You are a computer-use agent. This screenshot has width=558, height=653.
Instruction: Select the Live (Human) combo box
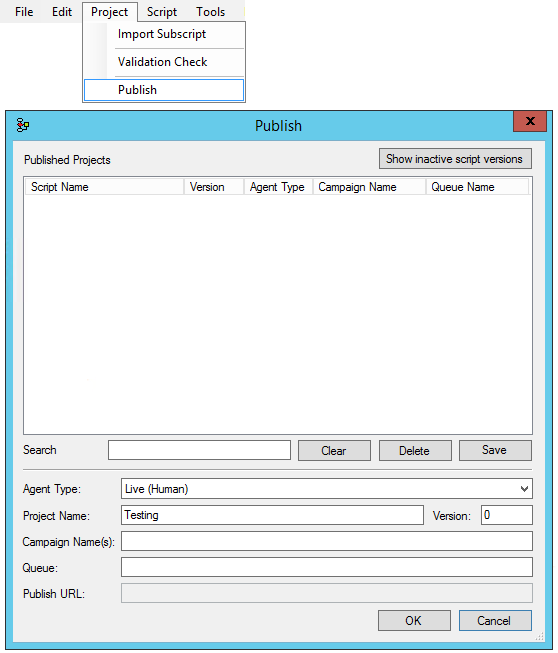click(326, 489)
